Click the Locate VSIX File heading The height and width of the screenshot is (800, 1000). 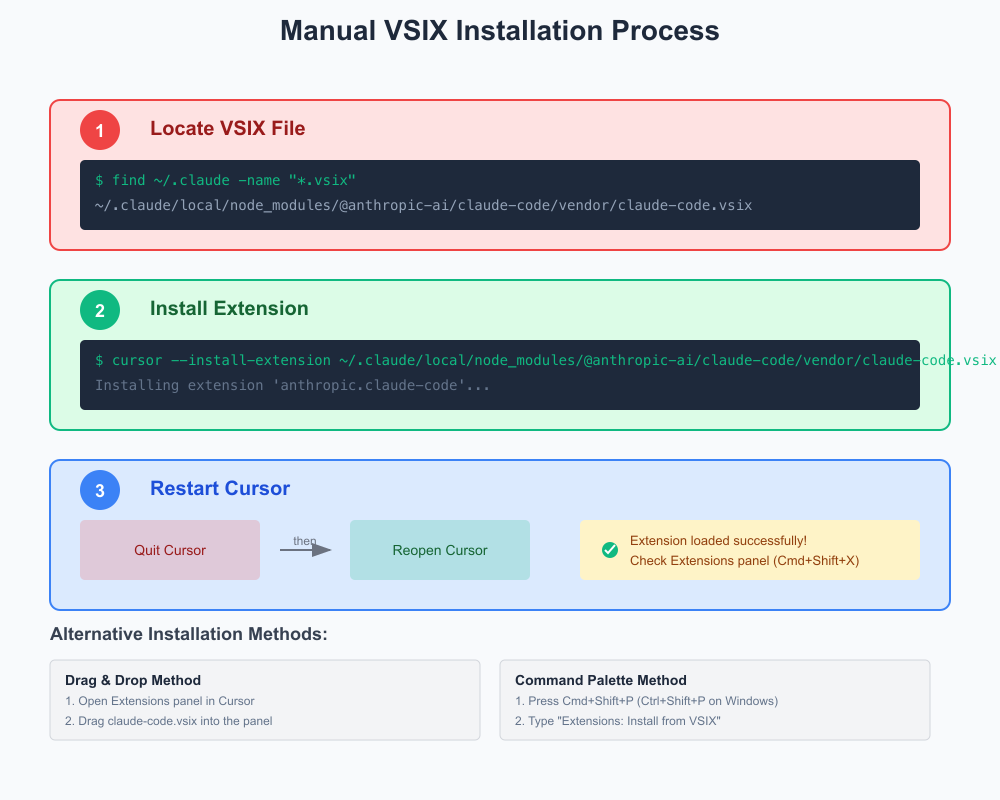pos(228,128)
